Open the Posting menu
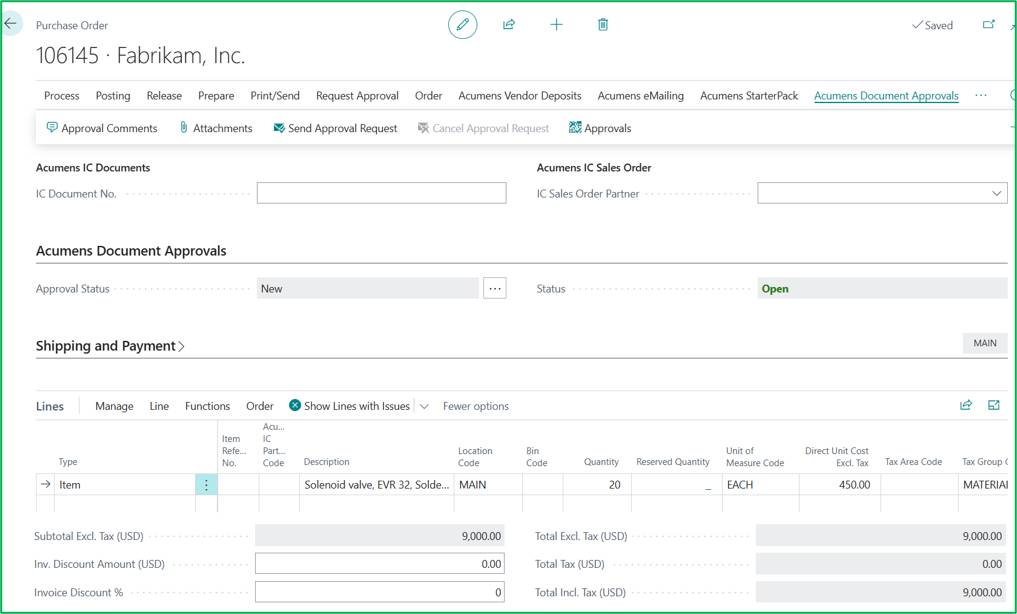 click(x=113, y=95)
